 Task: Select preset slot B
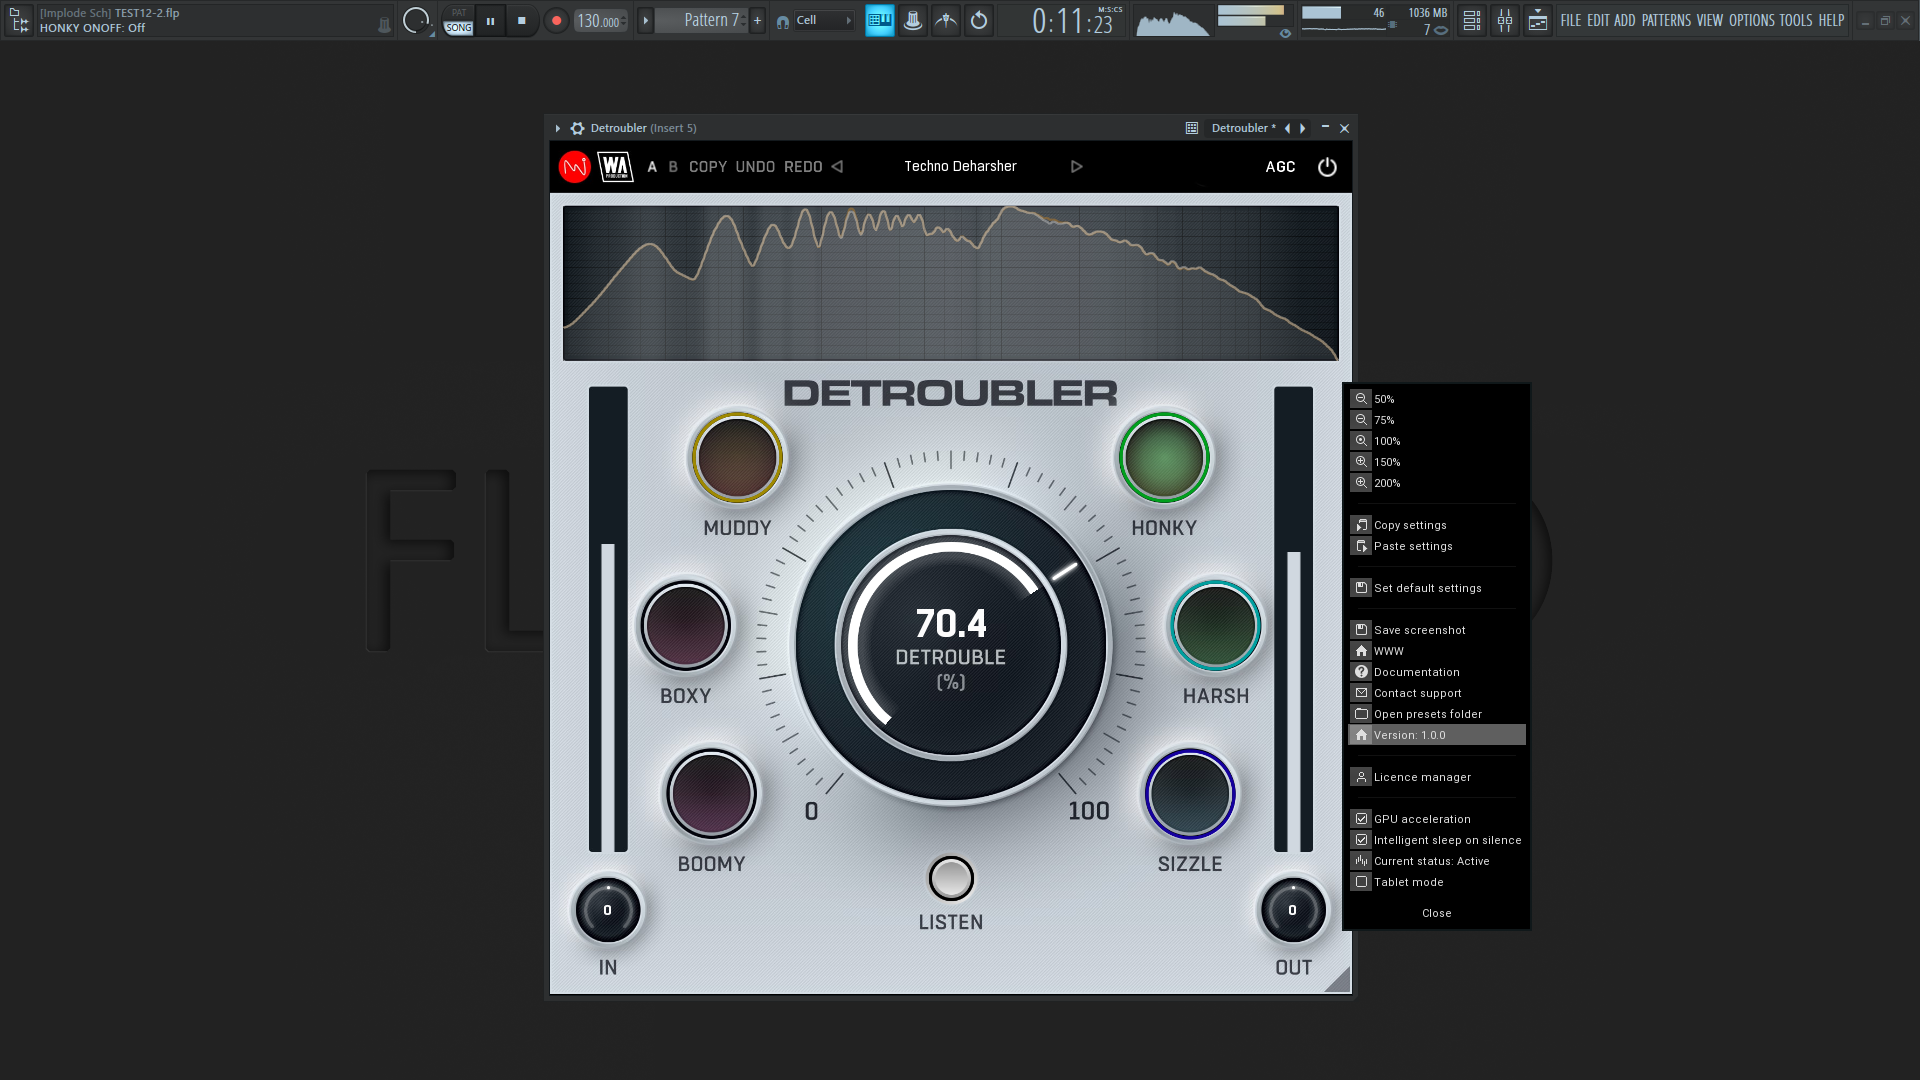[673, 167]
